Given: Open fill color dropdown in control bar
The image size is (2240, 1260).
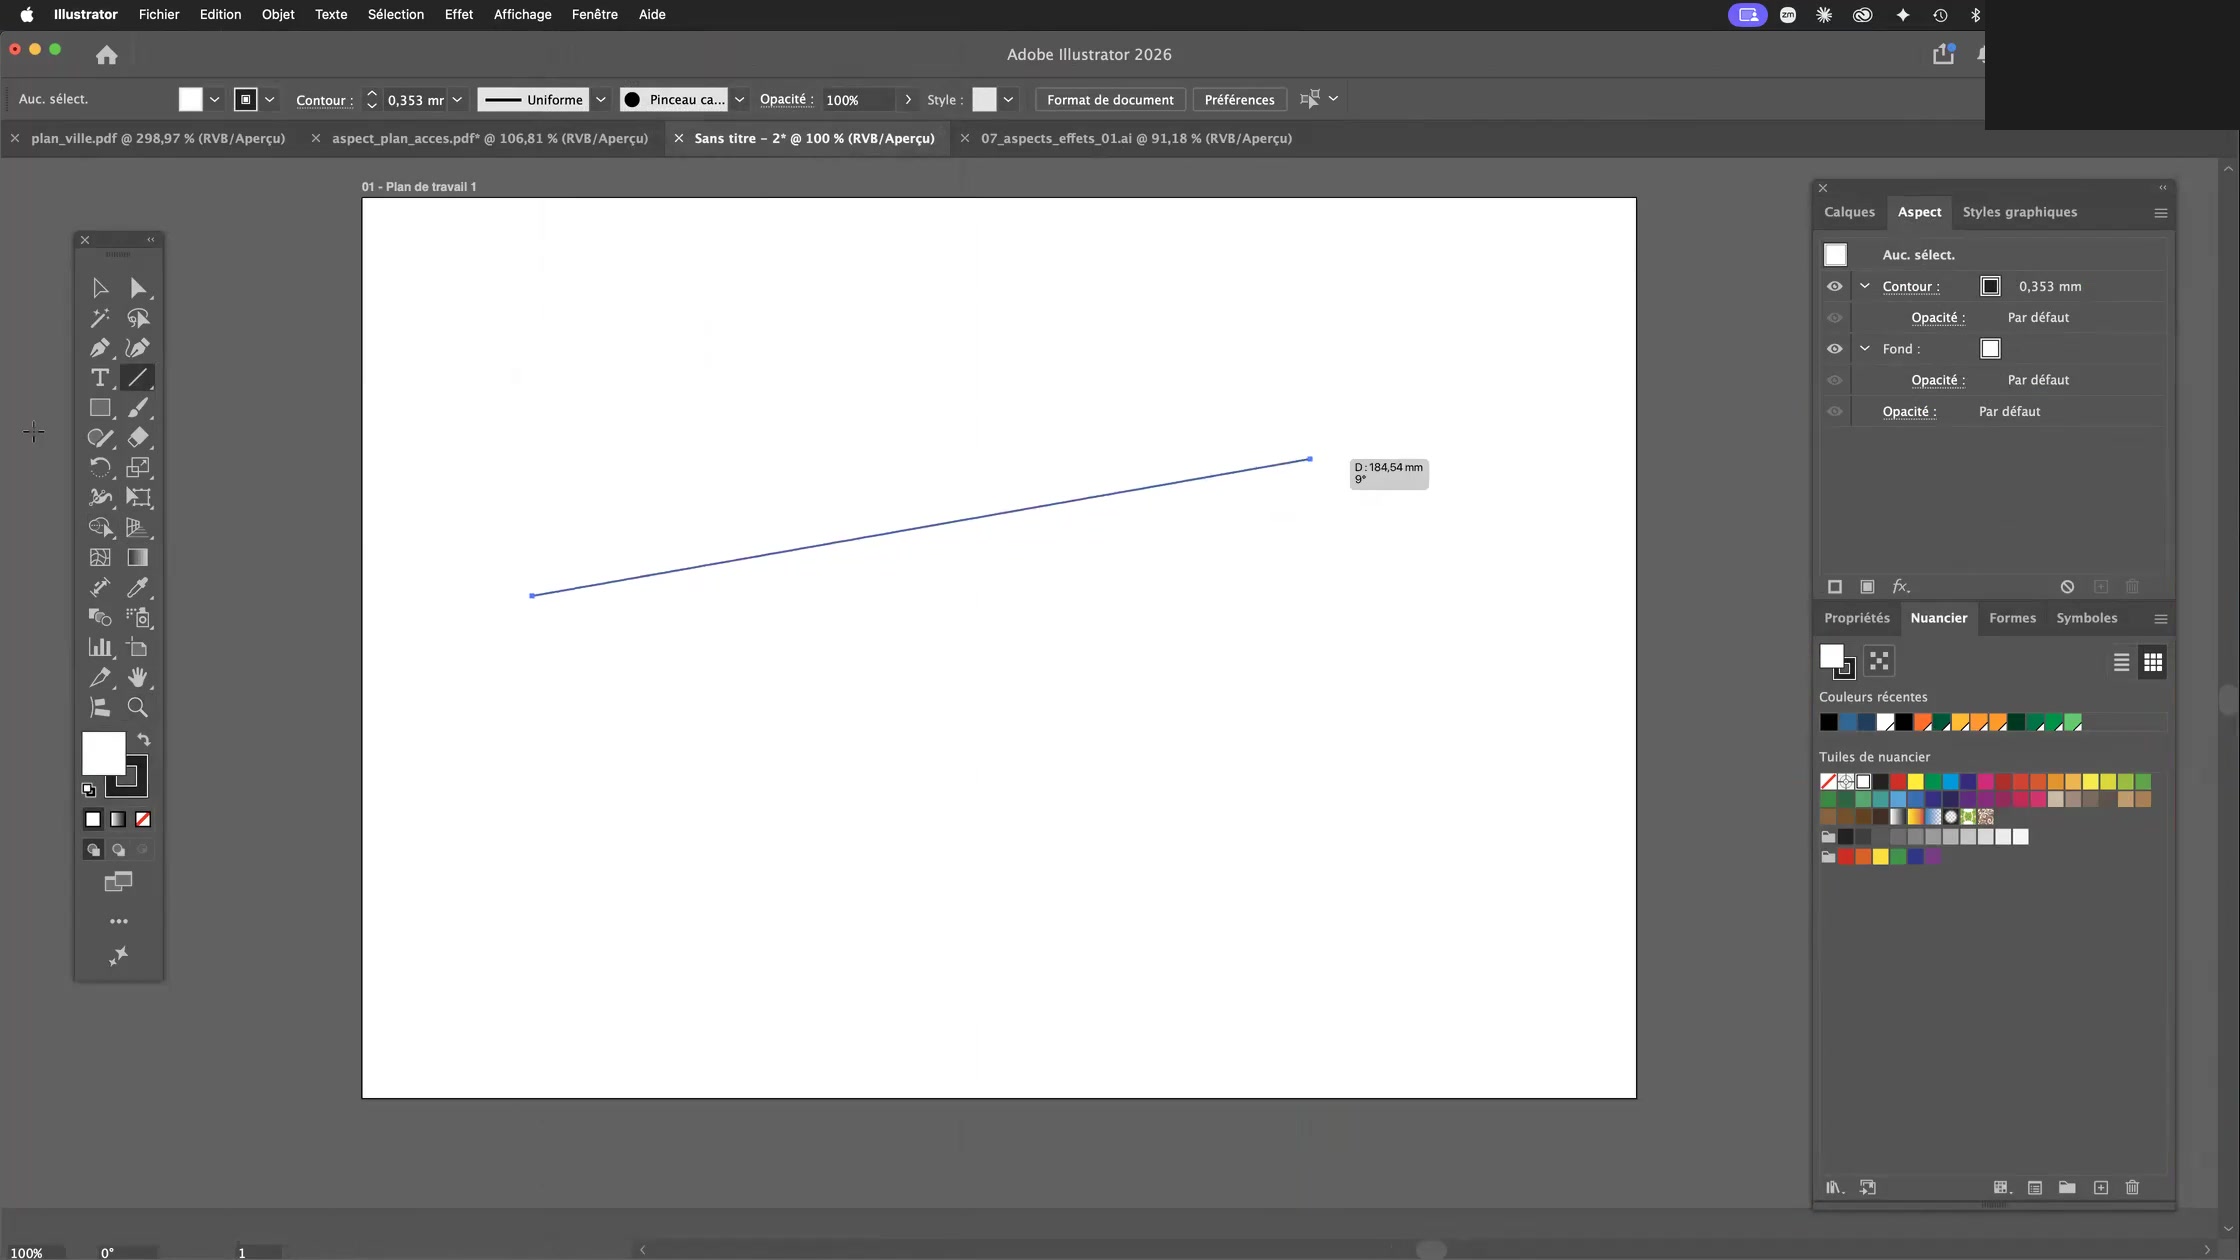Looking at the screenshot, I should click(214, 100).
